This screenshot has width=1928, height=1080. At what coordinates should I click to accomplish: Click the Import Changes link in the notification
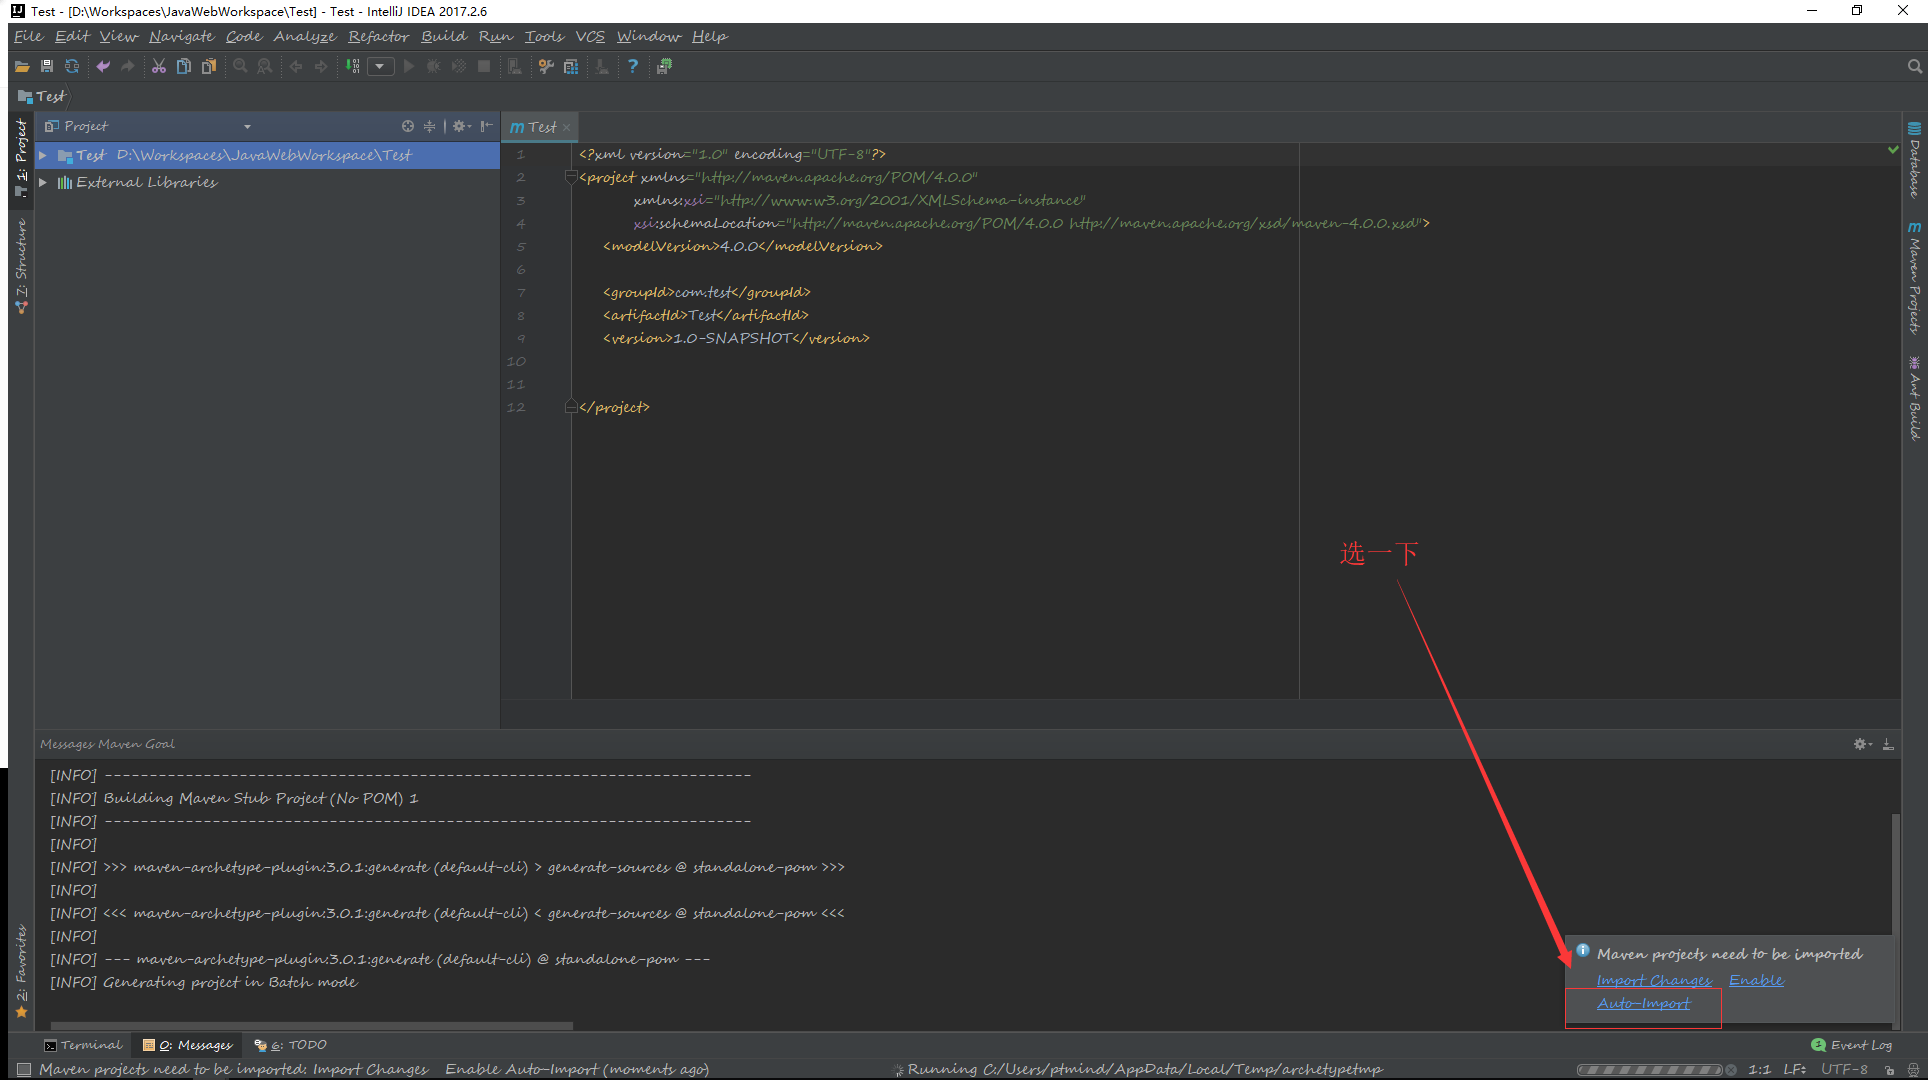1654,980
